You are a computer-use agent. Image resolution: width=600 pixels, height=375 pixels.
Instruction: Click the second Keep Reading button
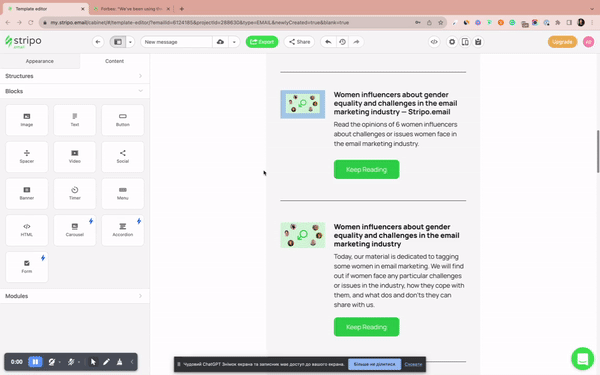pyautogui.click(x=366, y=327)
